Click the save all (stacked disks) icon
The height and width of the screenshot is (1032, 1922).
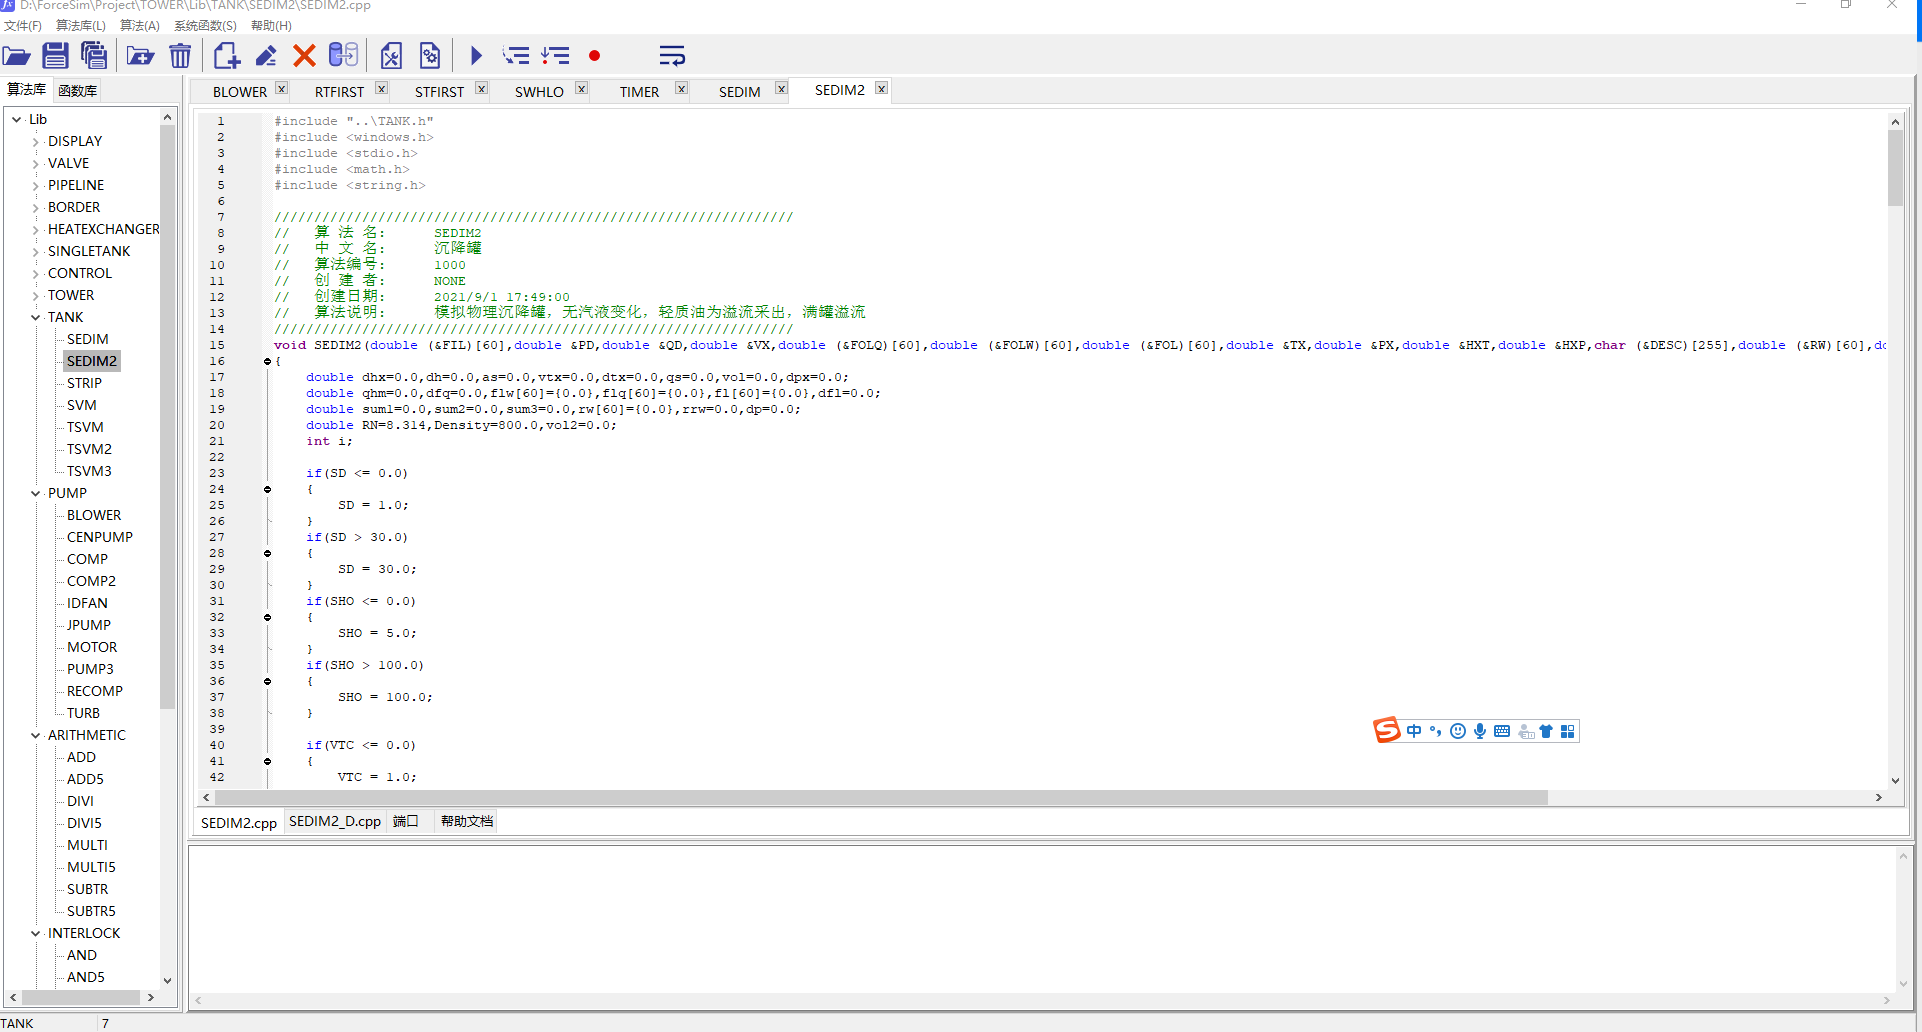pos(94,56)
